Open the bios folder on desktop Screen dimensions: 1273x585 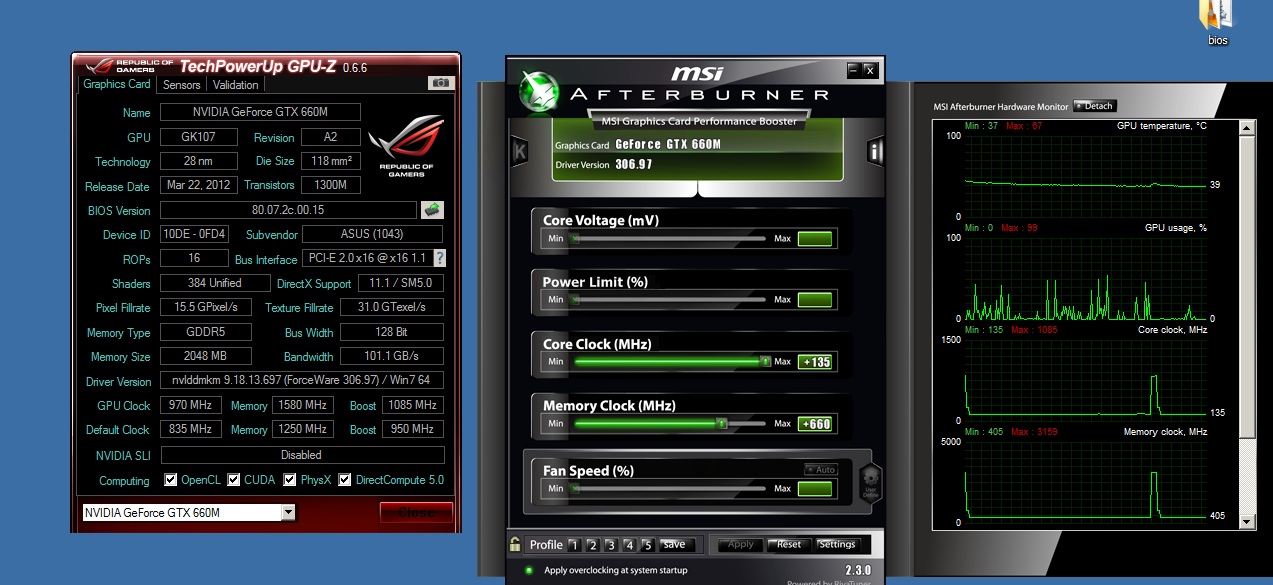coord(1218,23)
